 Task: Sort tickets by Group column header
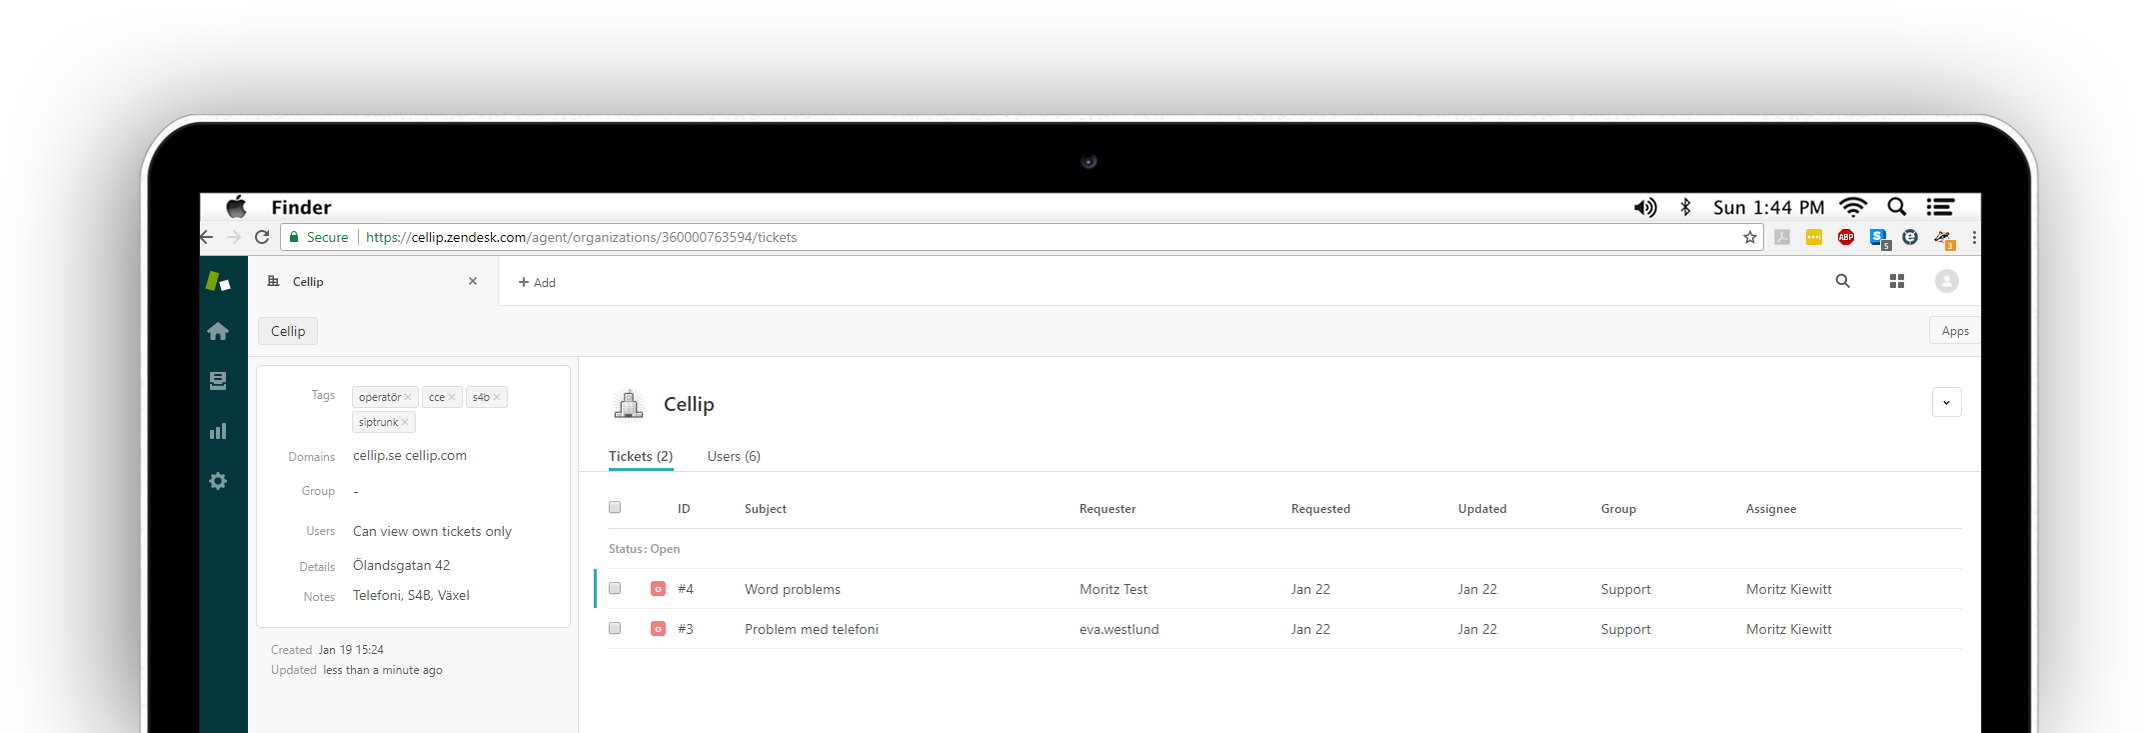click(x=1618, y=509)
